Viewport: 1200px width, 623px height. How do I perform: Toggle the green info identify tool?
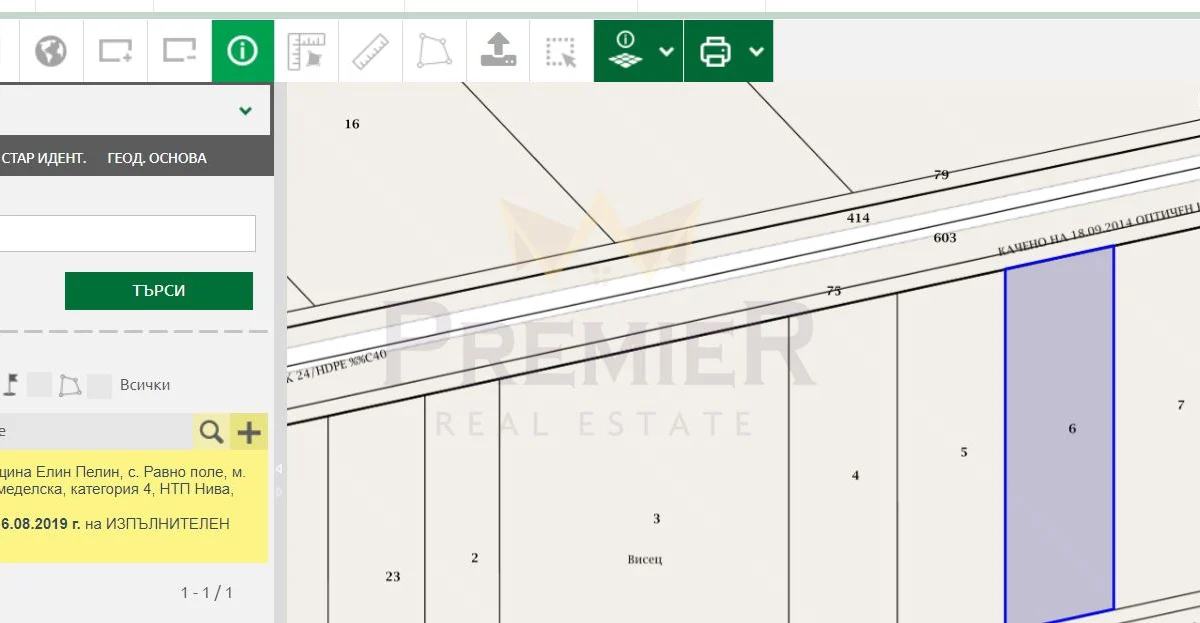(242, 51)
